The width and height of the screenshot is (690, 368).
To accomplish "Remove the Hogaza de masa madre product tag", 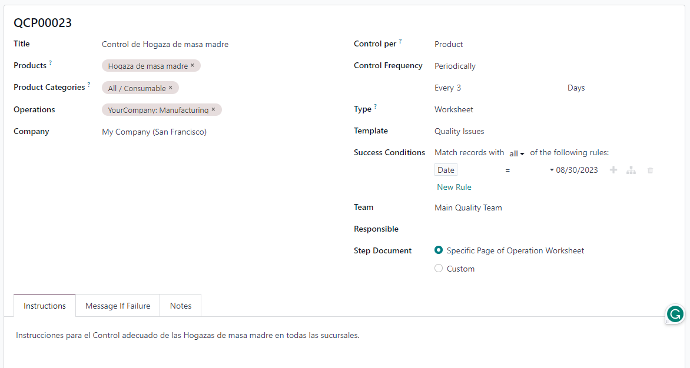I will click(x=192, y=66).
